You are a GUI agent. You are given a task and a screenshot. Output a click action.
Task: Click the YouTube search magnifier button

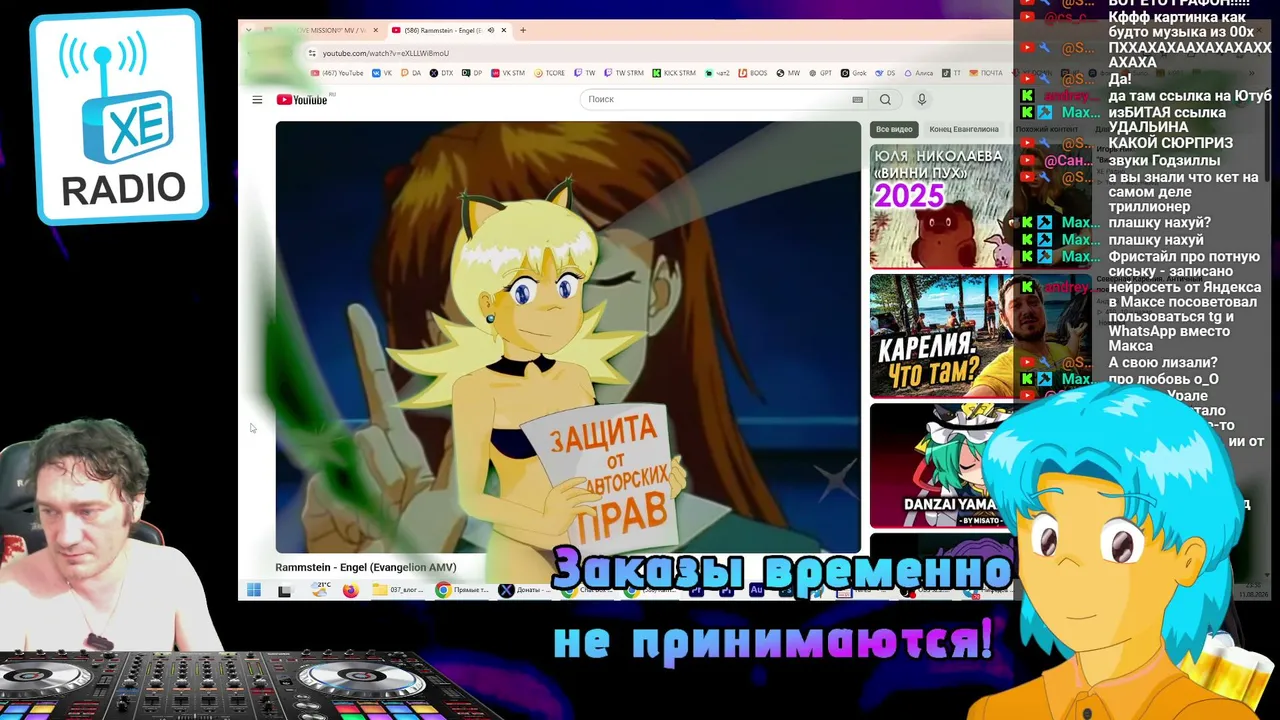pos(885,100)
